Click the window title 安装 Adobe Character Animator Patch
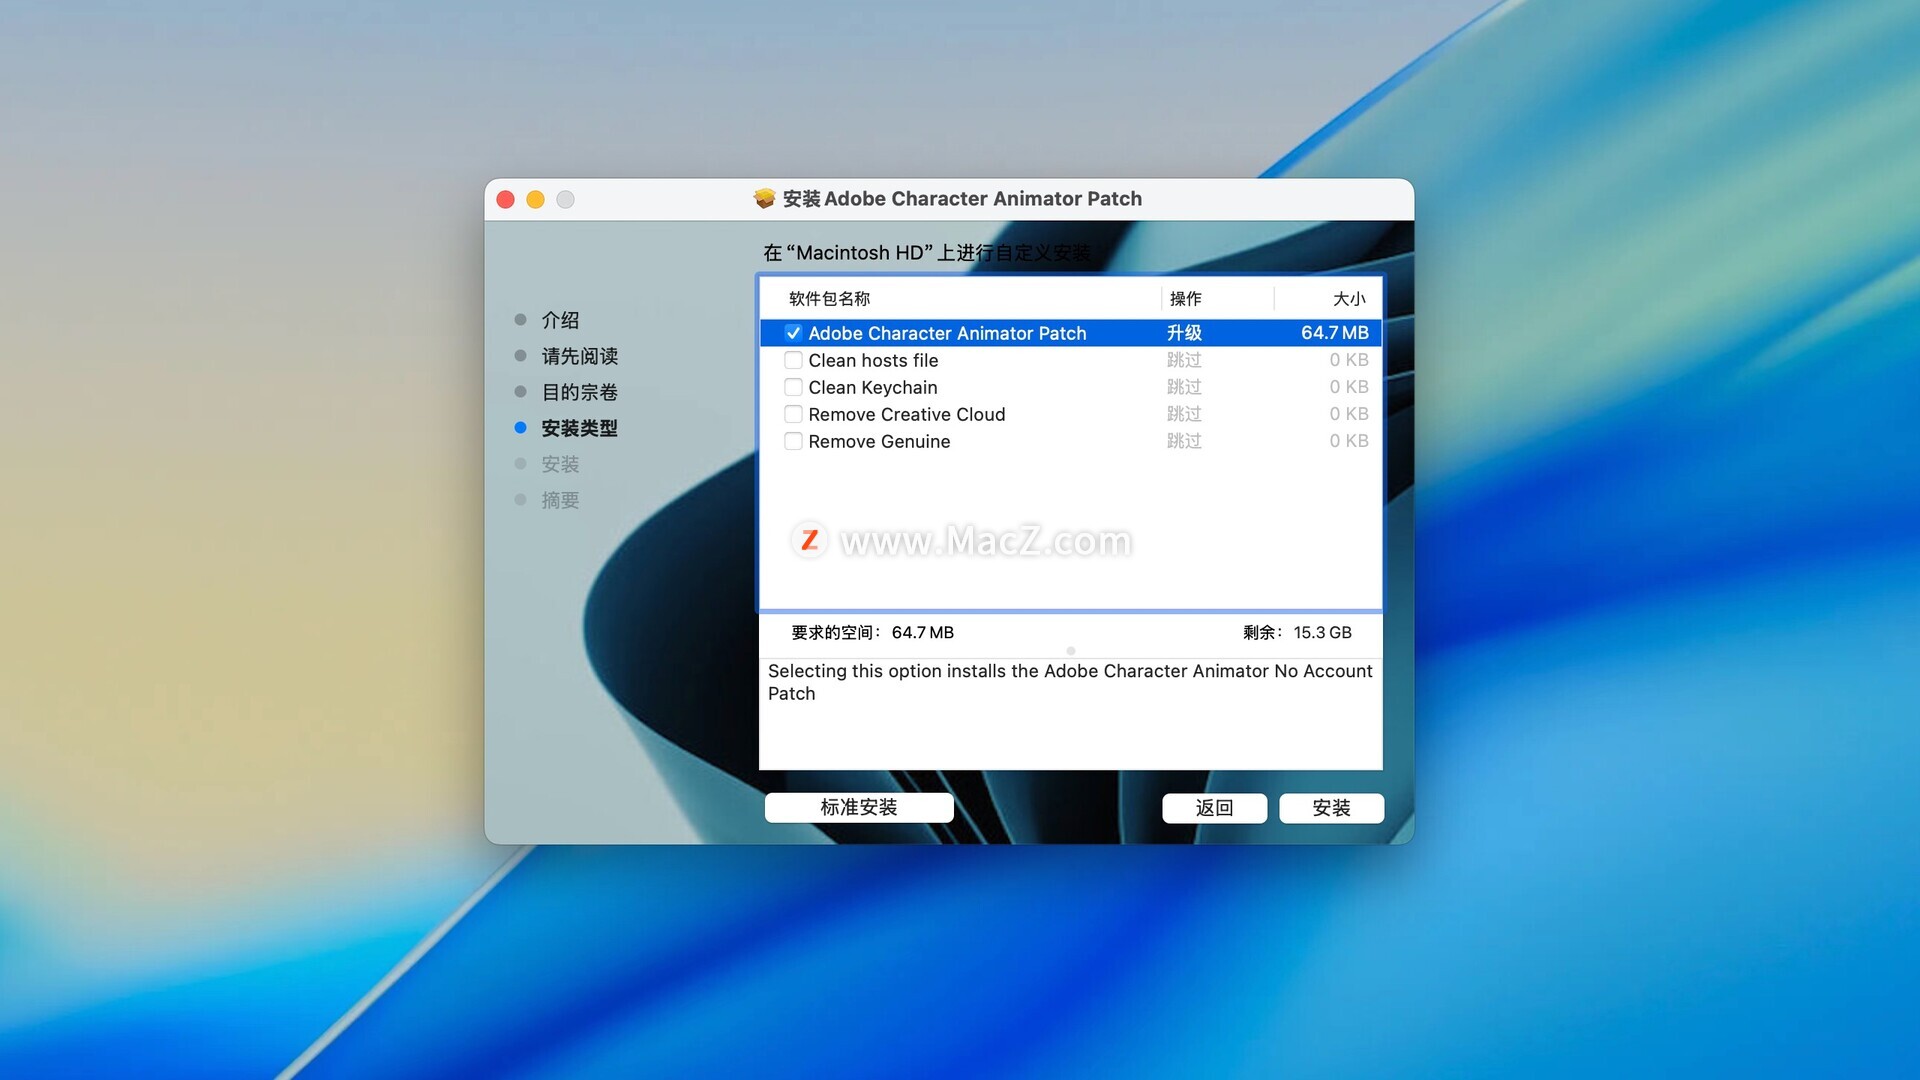The image size is (1920, 1080). [962, 198]
